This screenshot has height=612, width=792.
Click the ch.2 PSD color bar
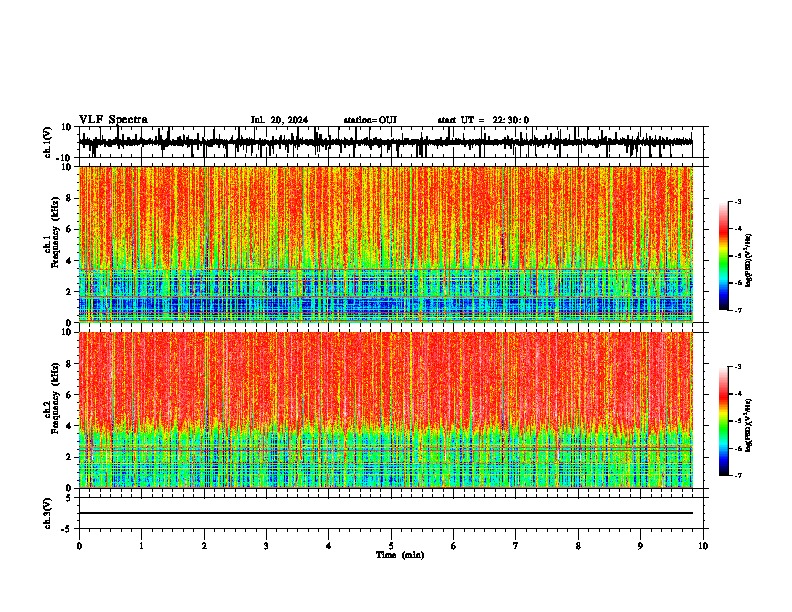pos(723,421)
